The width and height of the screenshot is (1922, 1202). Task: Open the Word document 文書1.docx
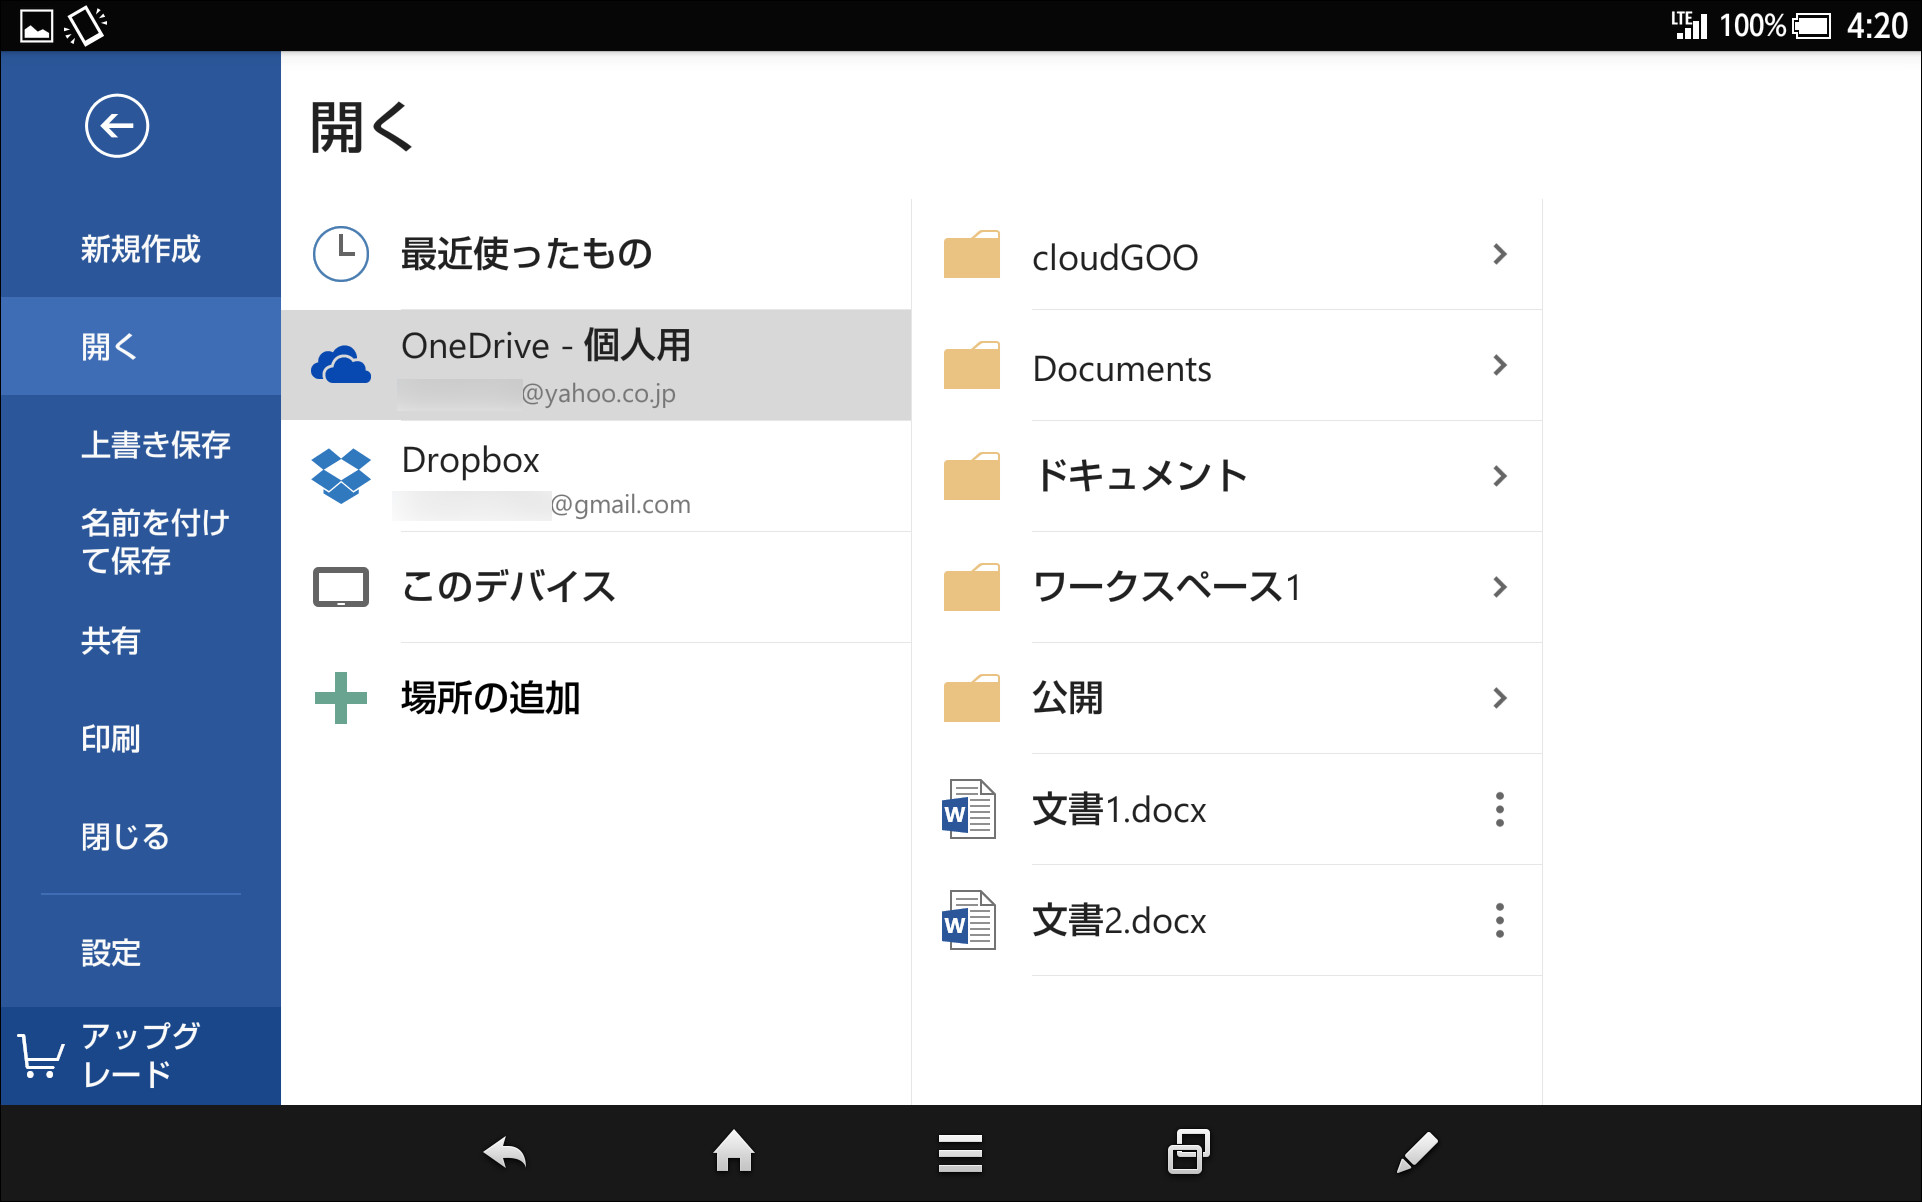pyautogui.click(x=1120, y=810)
